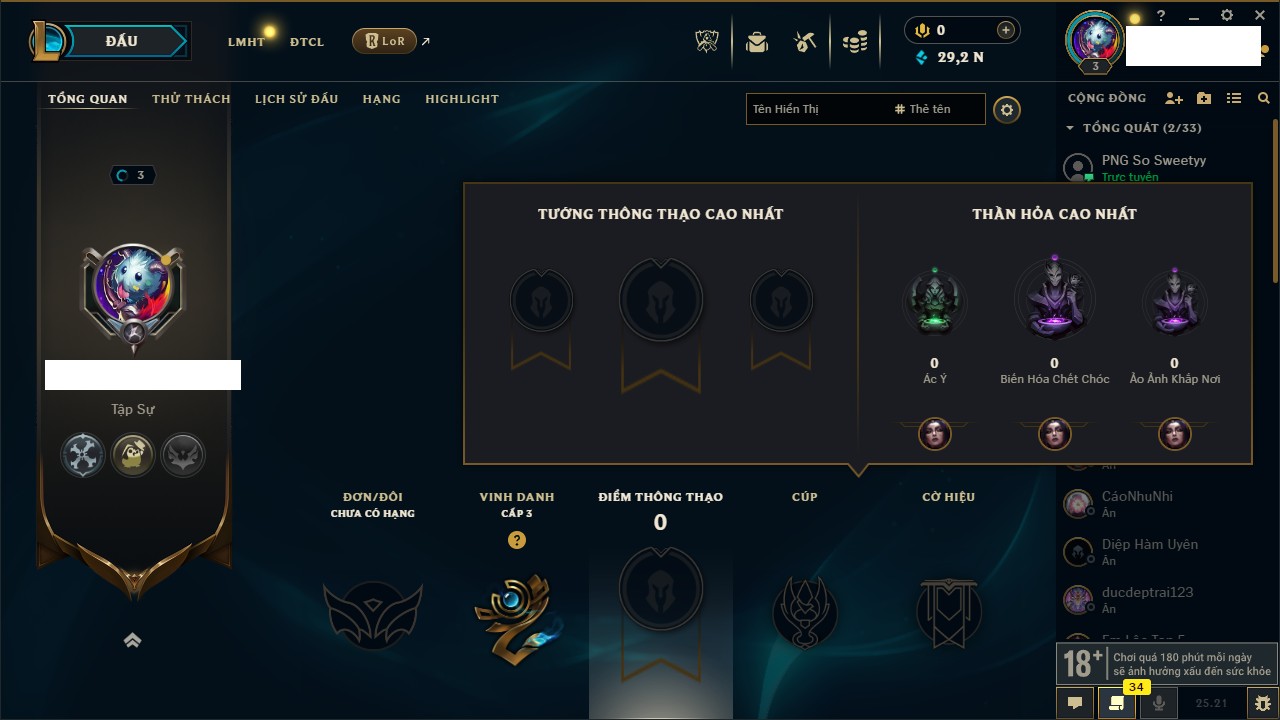Screen dimensions: 1280x720
Task: Toggle the friends list view icon
Action: click(1234, 98)
